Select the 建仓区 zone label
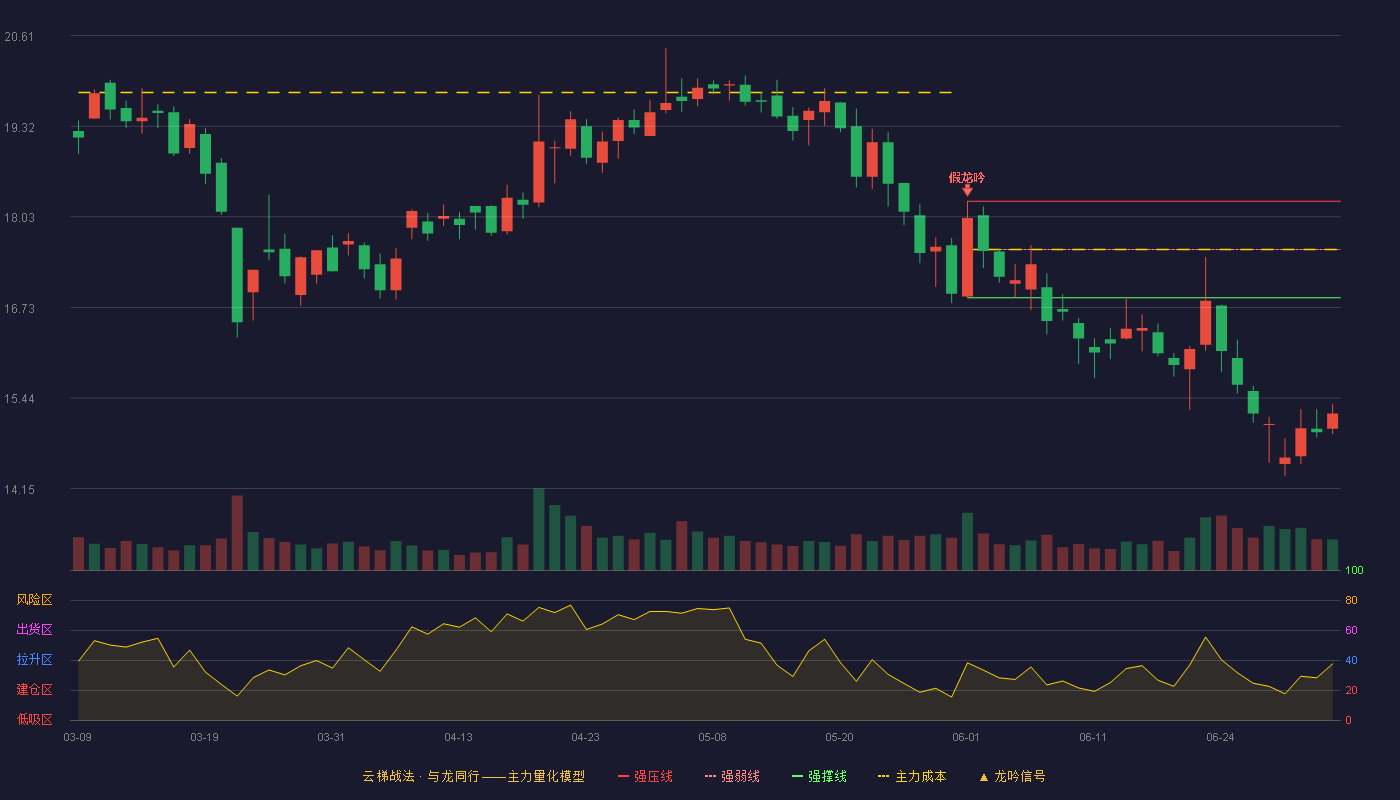The width and height of the screenshot is (1400, 800). click(34, 690)
